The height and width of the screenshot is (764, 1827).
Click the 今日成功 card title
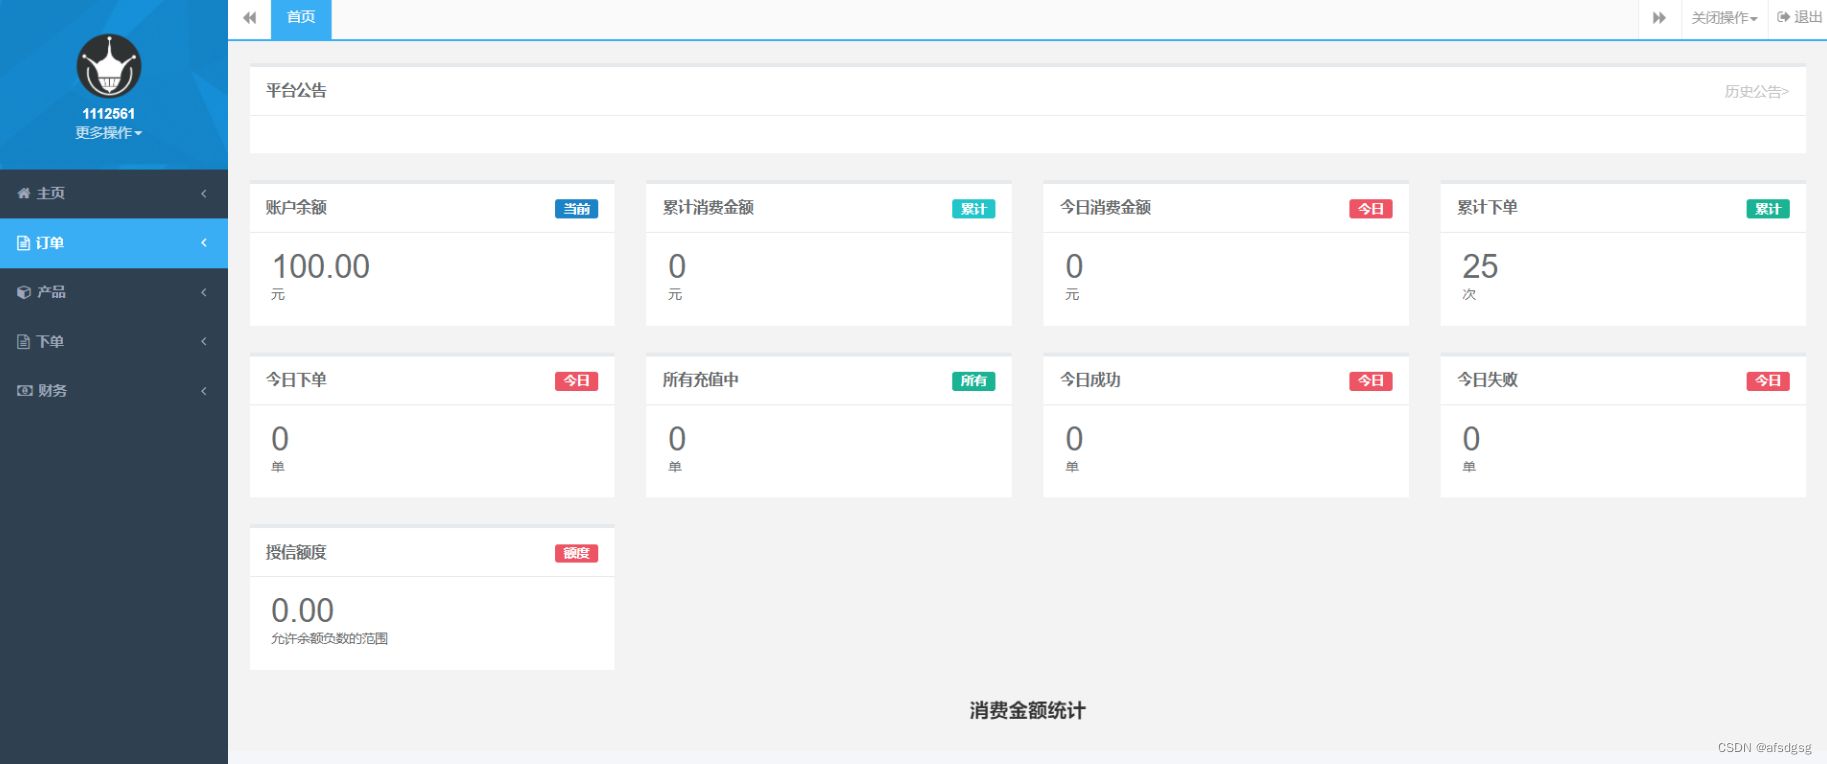pyautogui.click(x=1090, y=379)
